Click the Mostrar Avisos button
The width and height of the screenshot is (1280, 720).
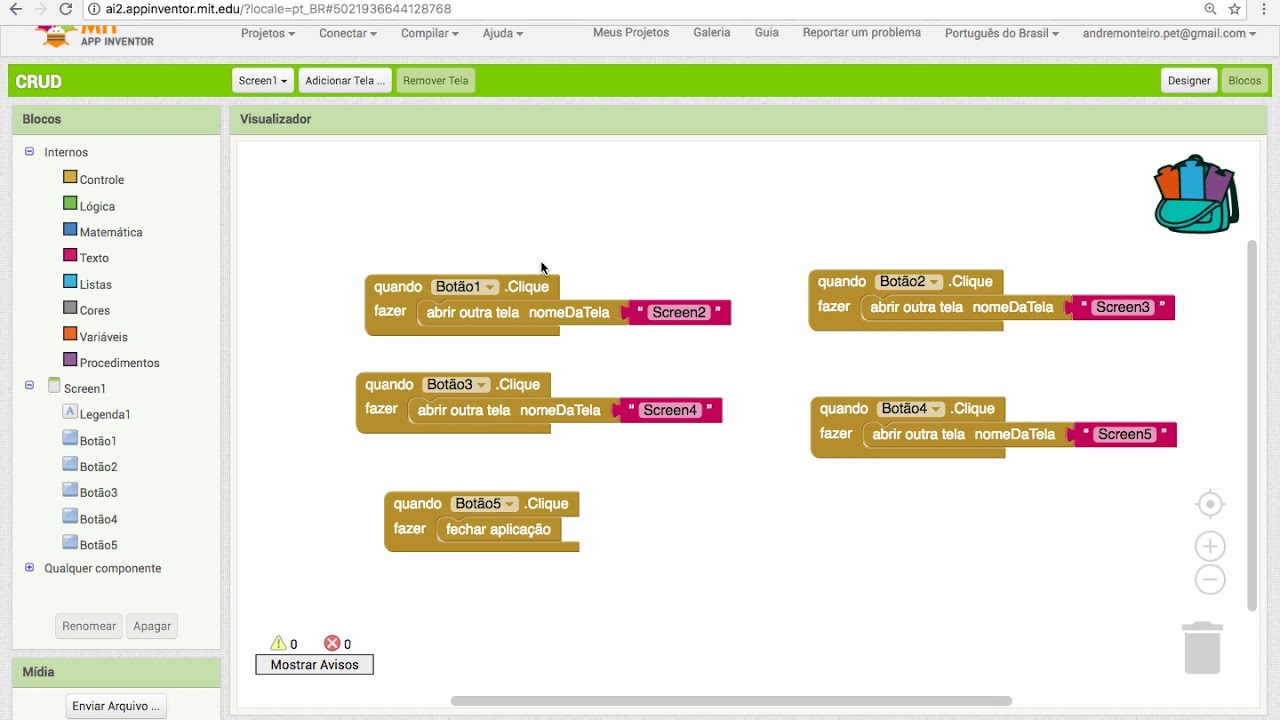314,665
